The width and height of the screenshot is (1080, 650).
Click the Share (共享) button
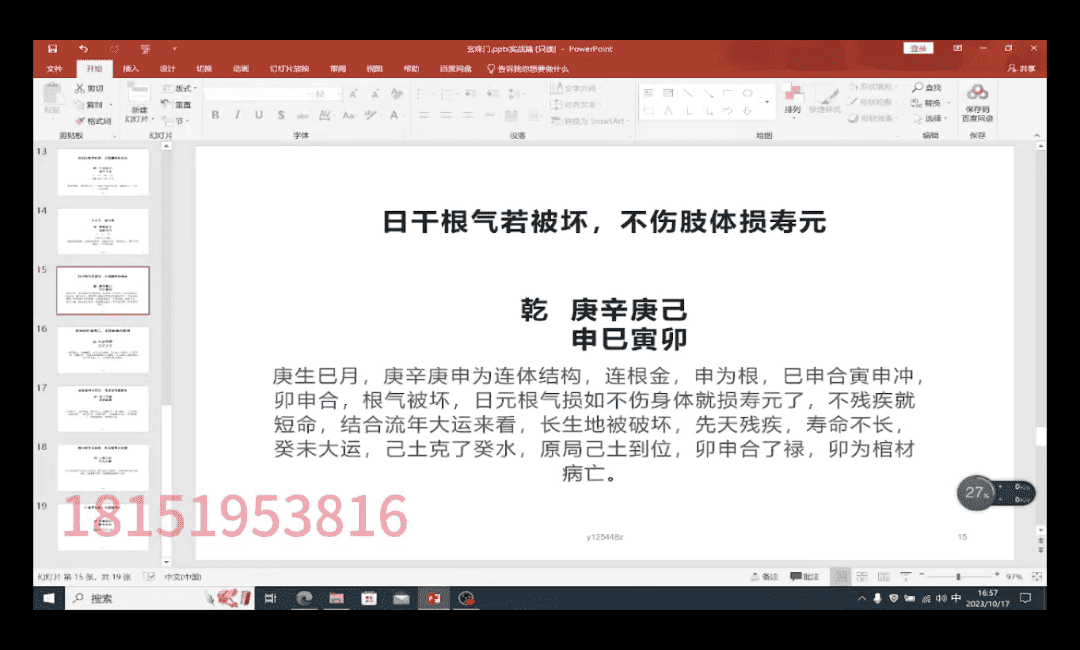pos(1022,69)
